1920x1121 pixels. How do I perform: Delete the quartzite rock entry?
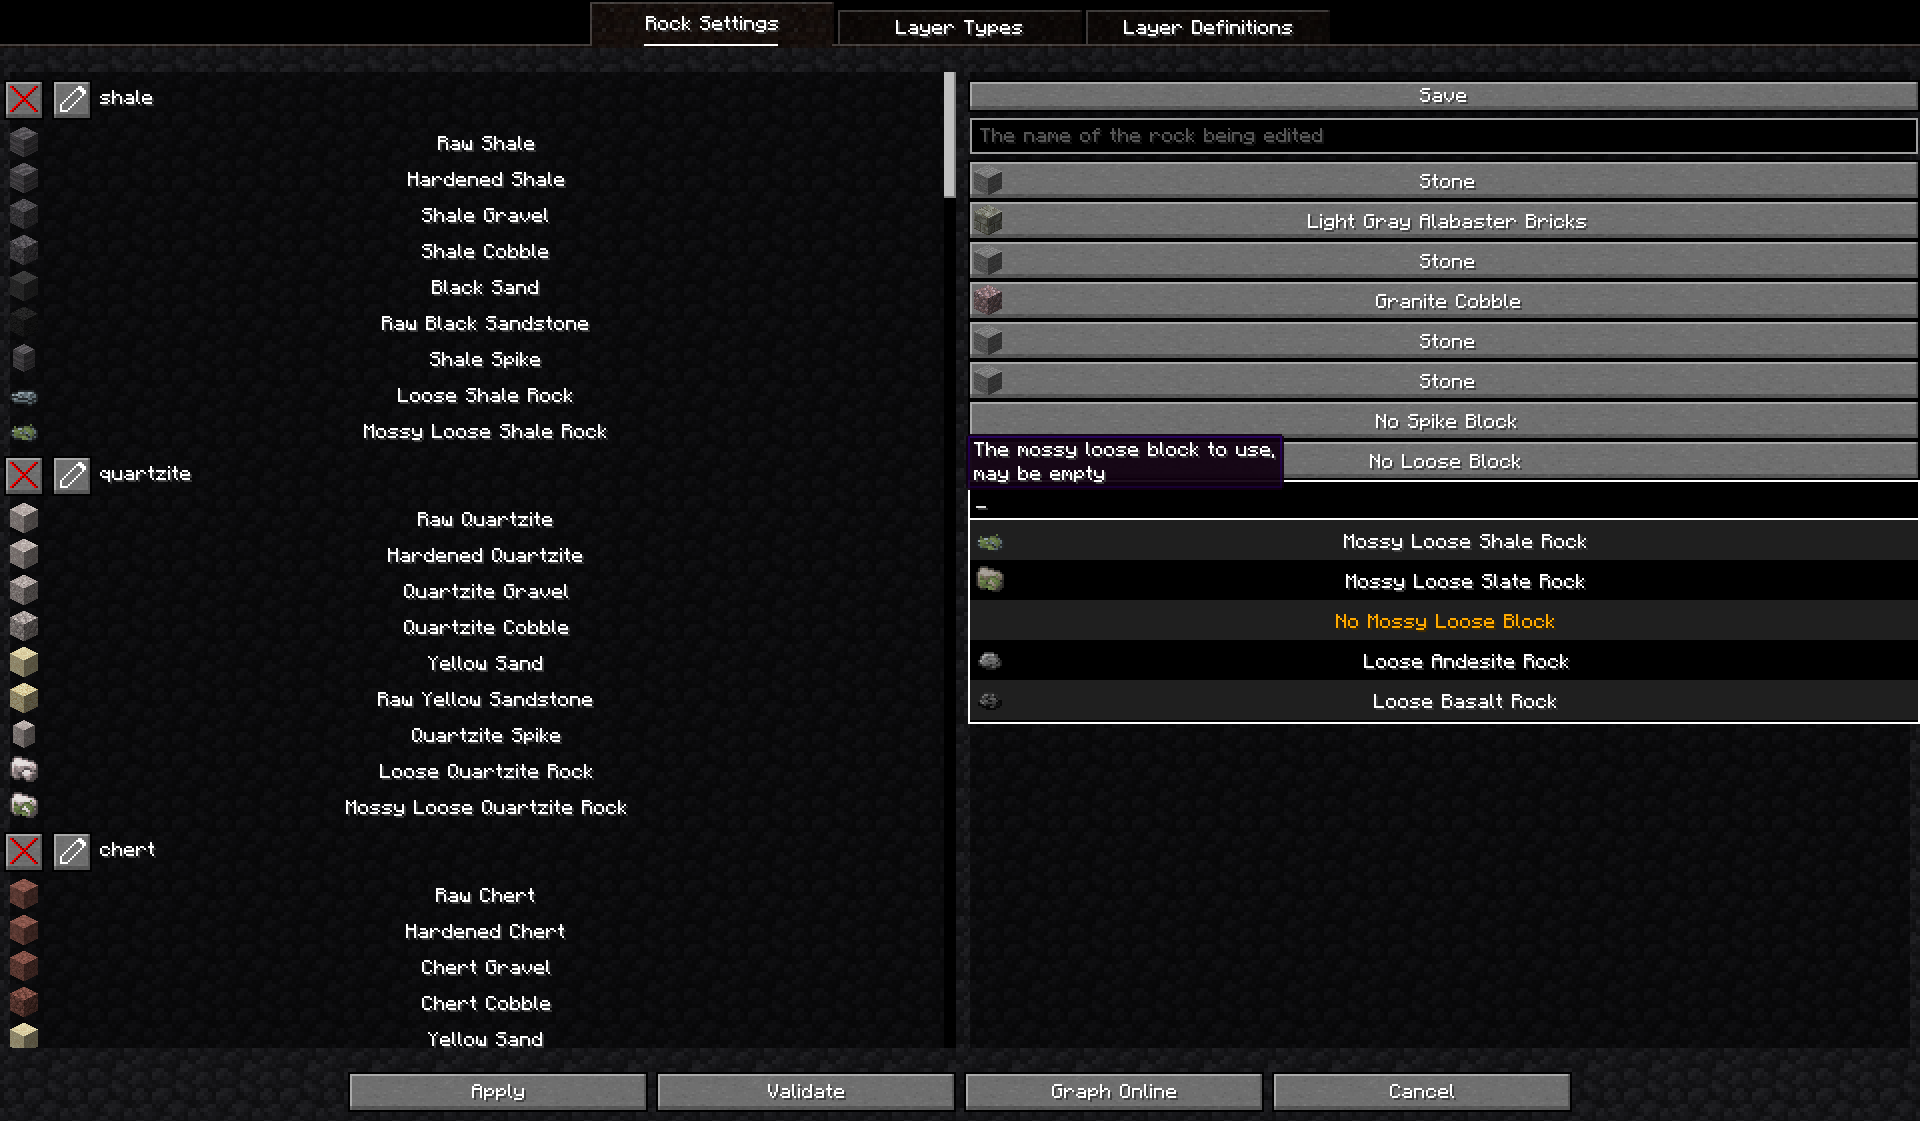click(x=24, y=475)
